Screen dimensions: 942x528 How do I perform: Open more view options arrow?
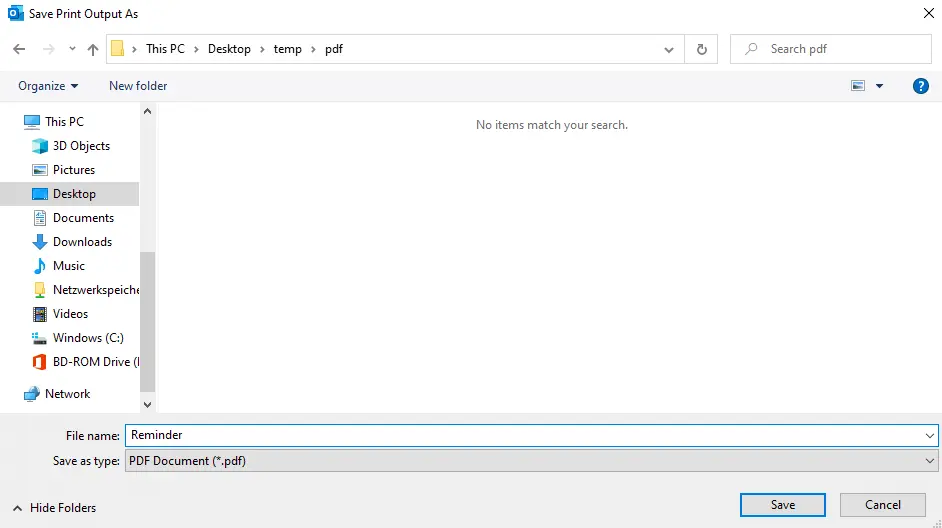[880, 86]
